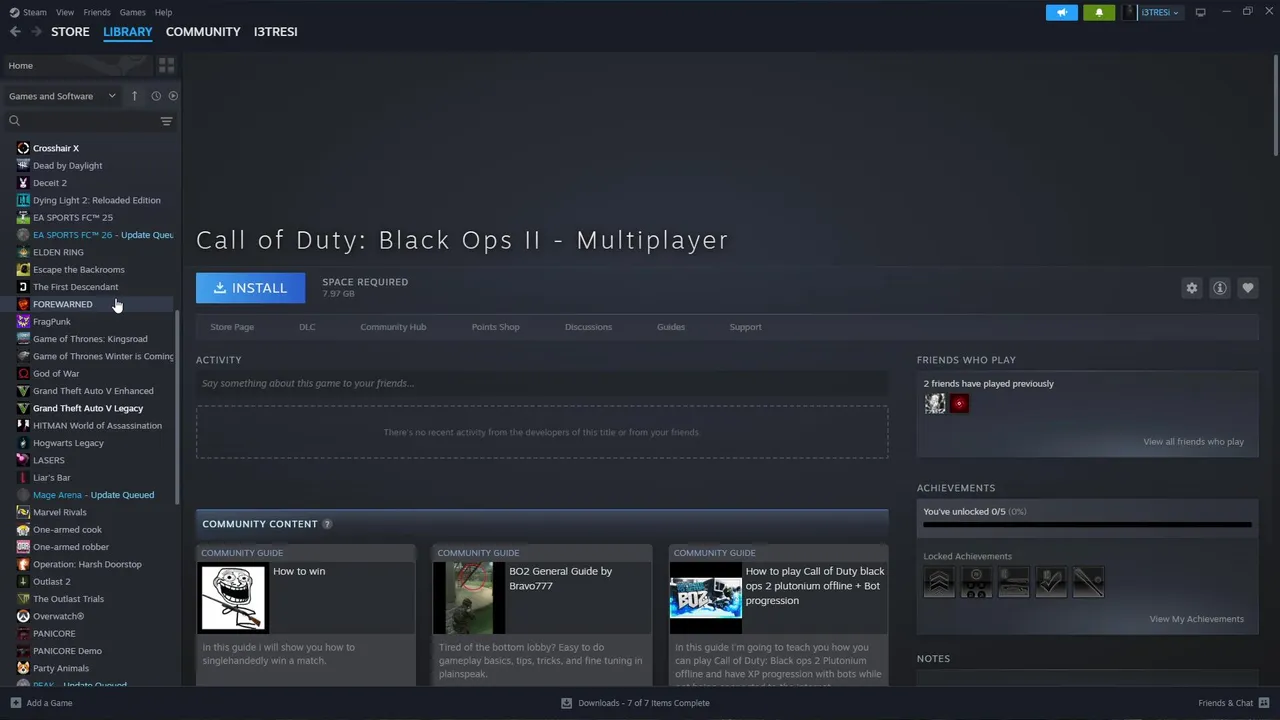Open the Discussions link
This screenshot has height=720, width=1280.
[x=588, y=327]
